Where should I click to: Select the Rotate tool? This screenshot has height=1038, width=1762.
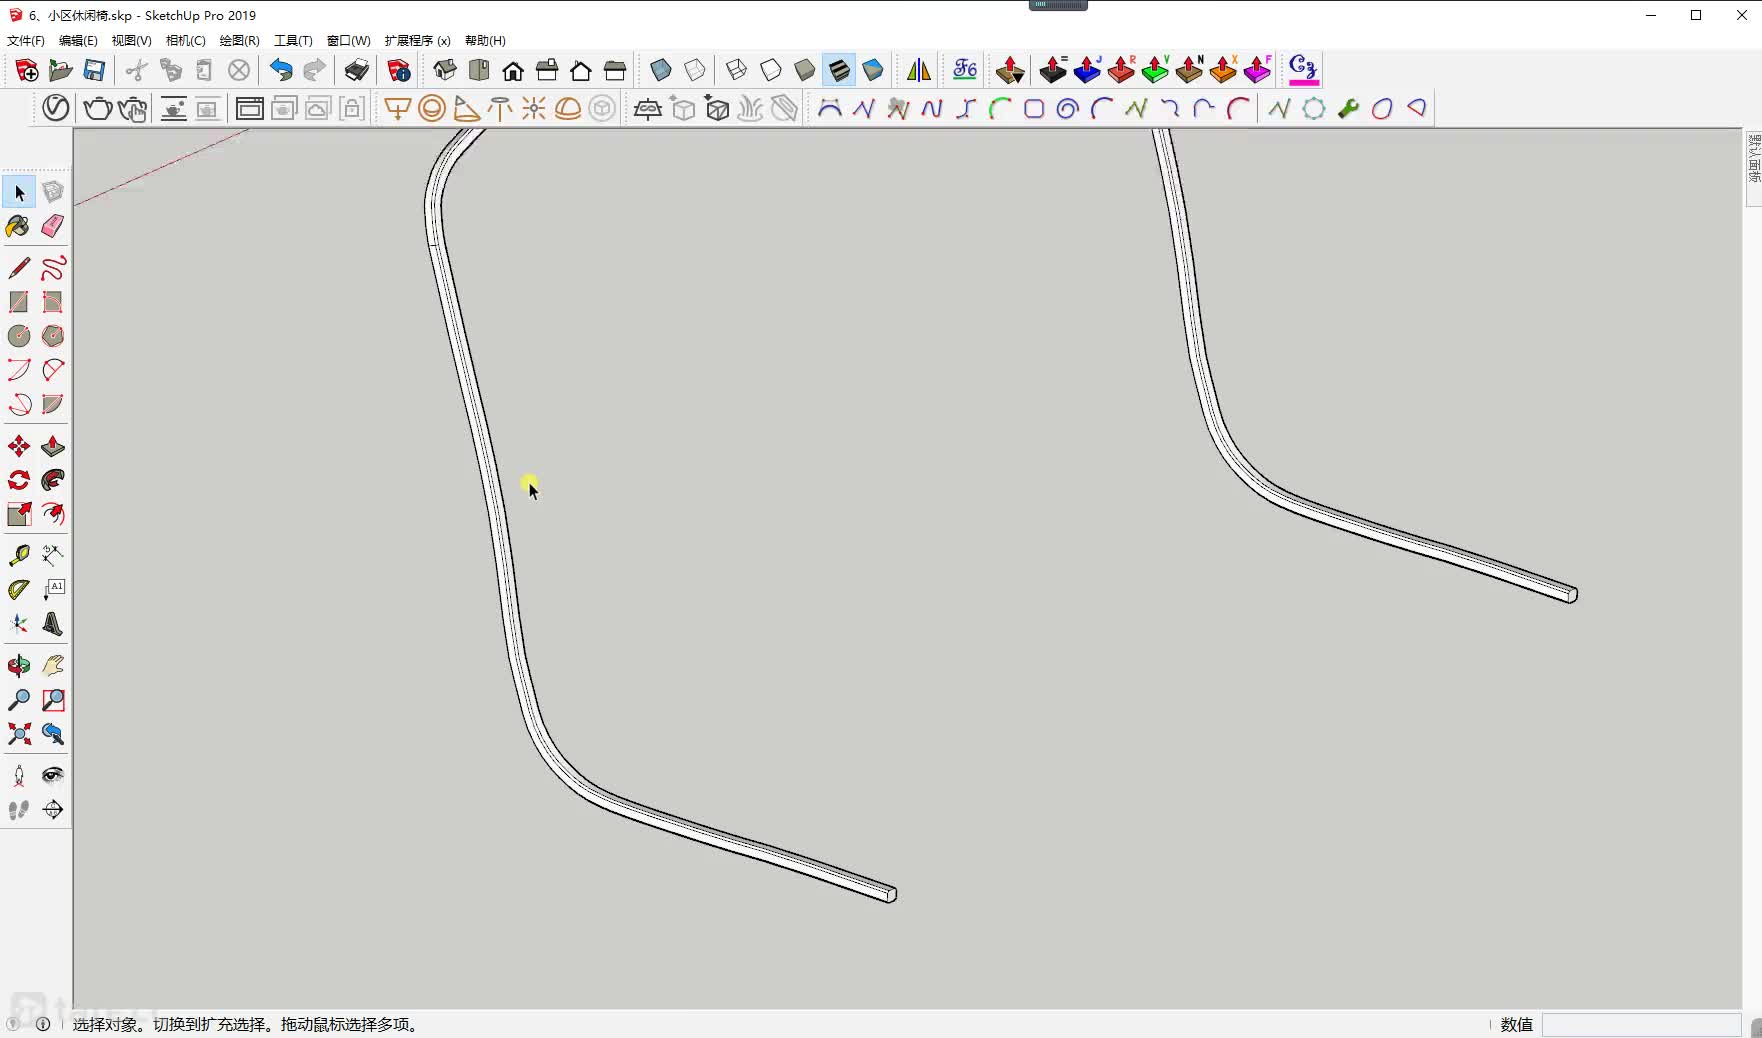point(19,480)
